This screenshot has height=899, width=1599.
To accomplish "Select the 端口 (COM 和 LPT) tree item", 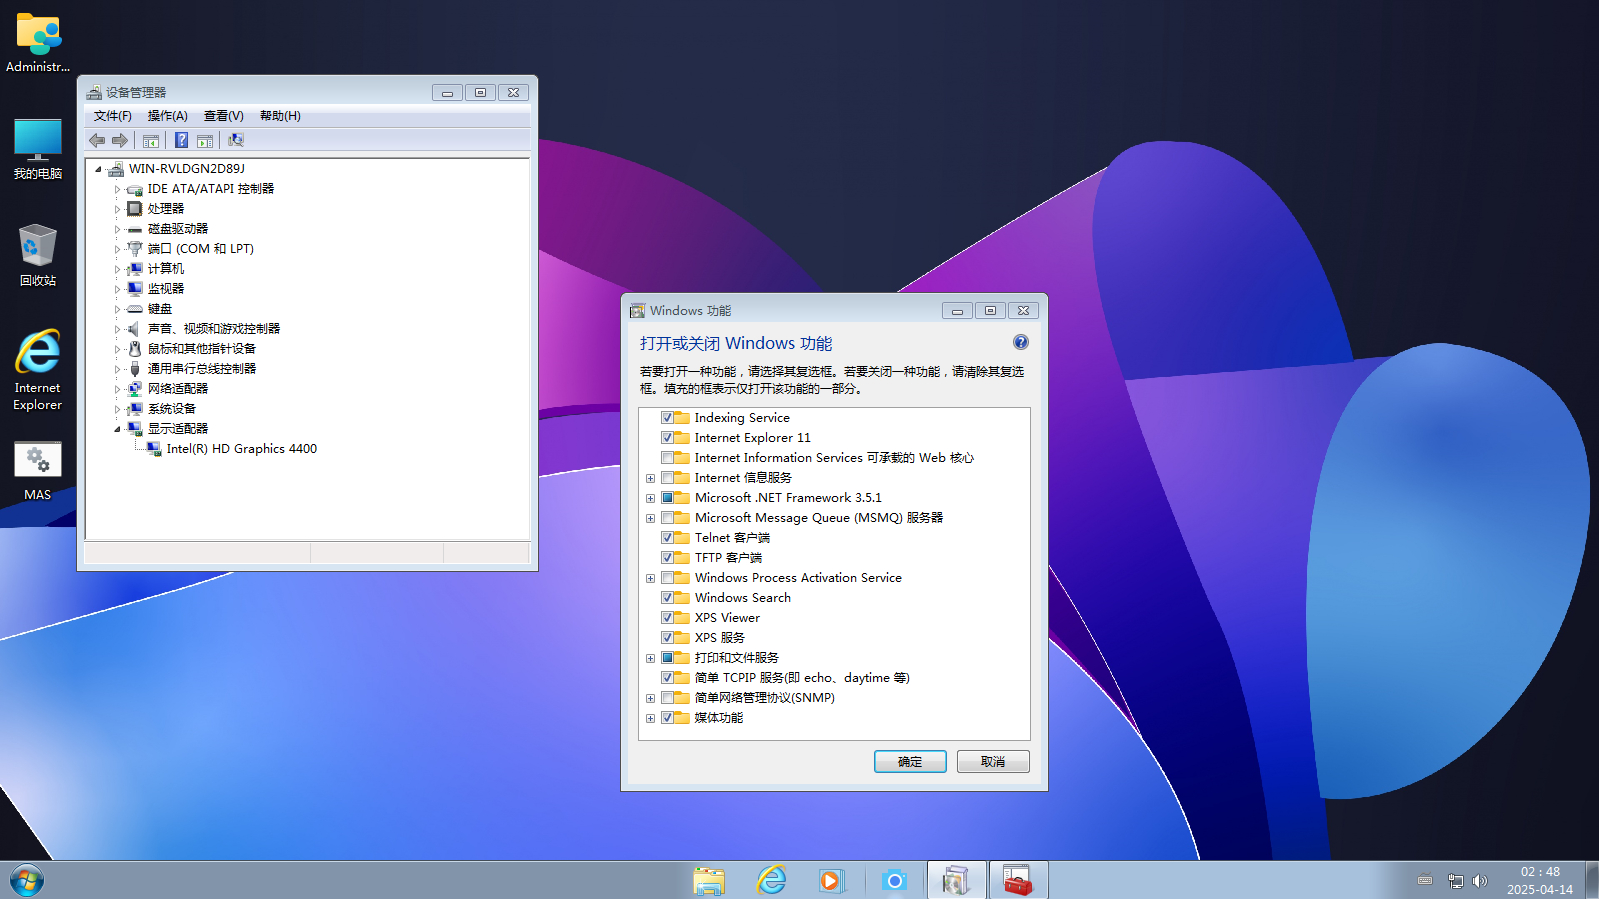I will point(201,249).
